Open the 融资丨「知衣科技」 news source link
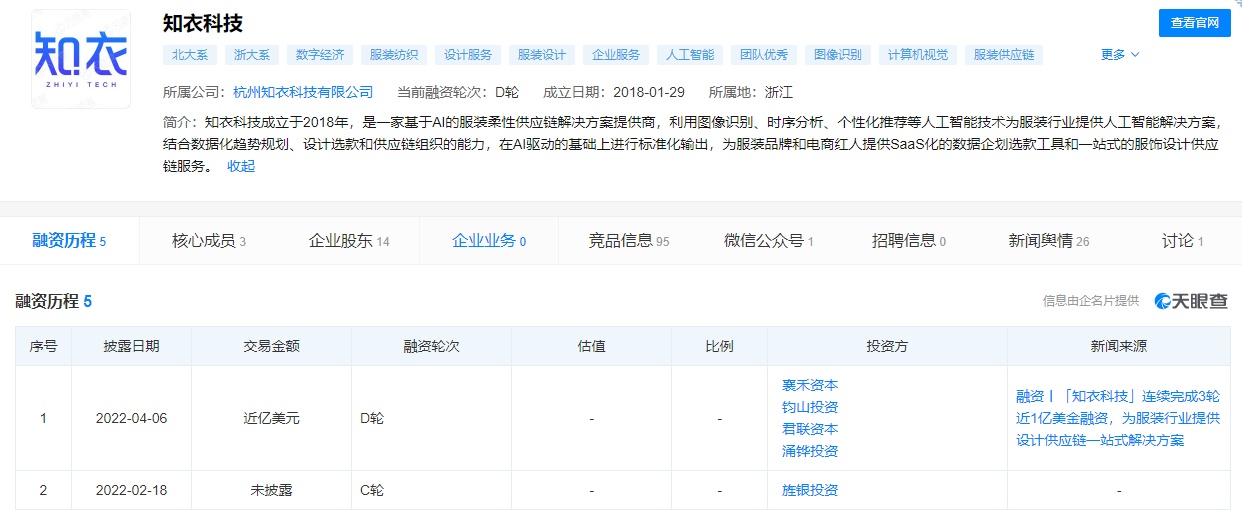Screen dimensions: 1242x510 (x=1118, y=418)
